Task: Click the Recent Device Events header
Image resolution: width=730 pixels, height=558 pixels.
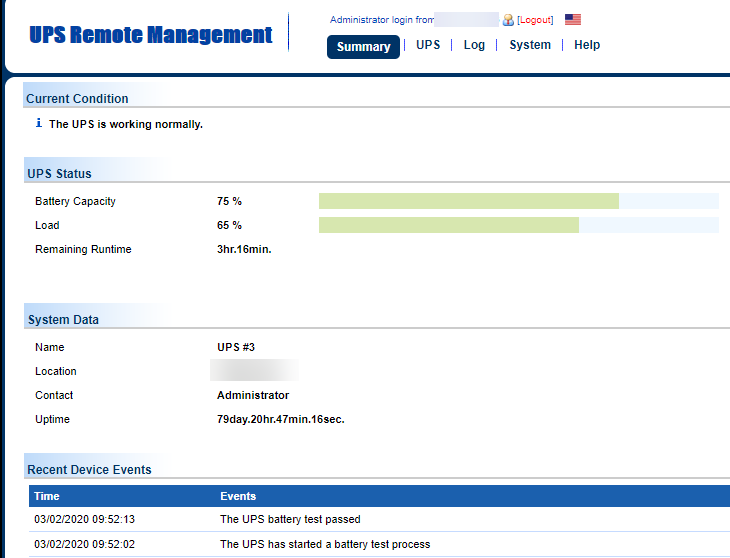Action: [x=89, y=469]
